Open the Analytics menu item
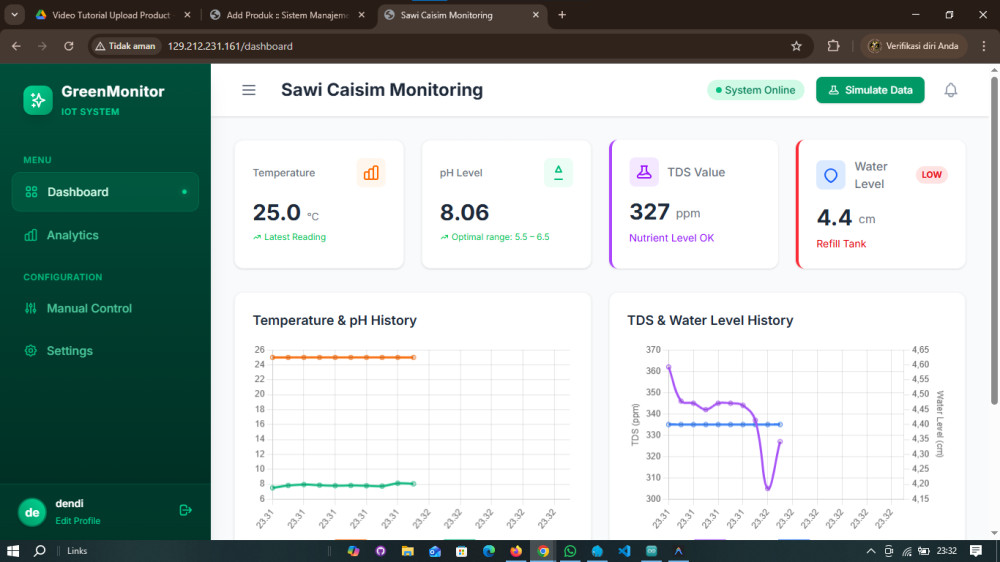This screenshot has height=562, width=1000. click(x=73, y=235)
